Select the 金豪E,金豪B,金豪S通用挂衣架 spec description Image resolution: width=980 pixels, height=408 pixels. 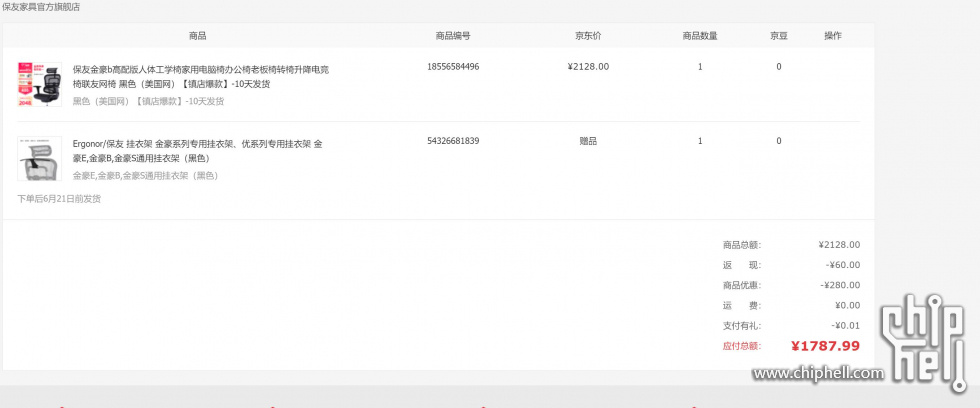click(x=145, y=176)
